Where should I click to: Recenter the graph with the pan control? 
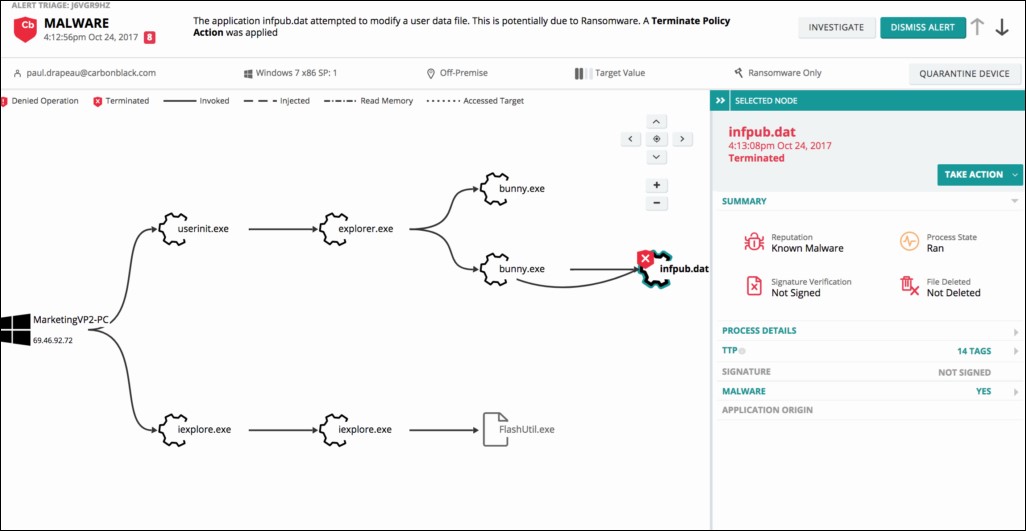point(656,139)
